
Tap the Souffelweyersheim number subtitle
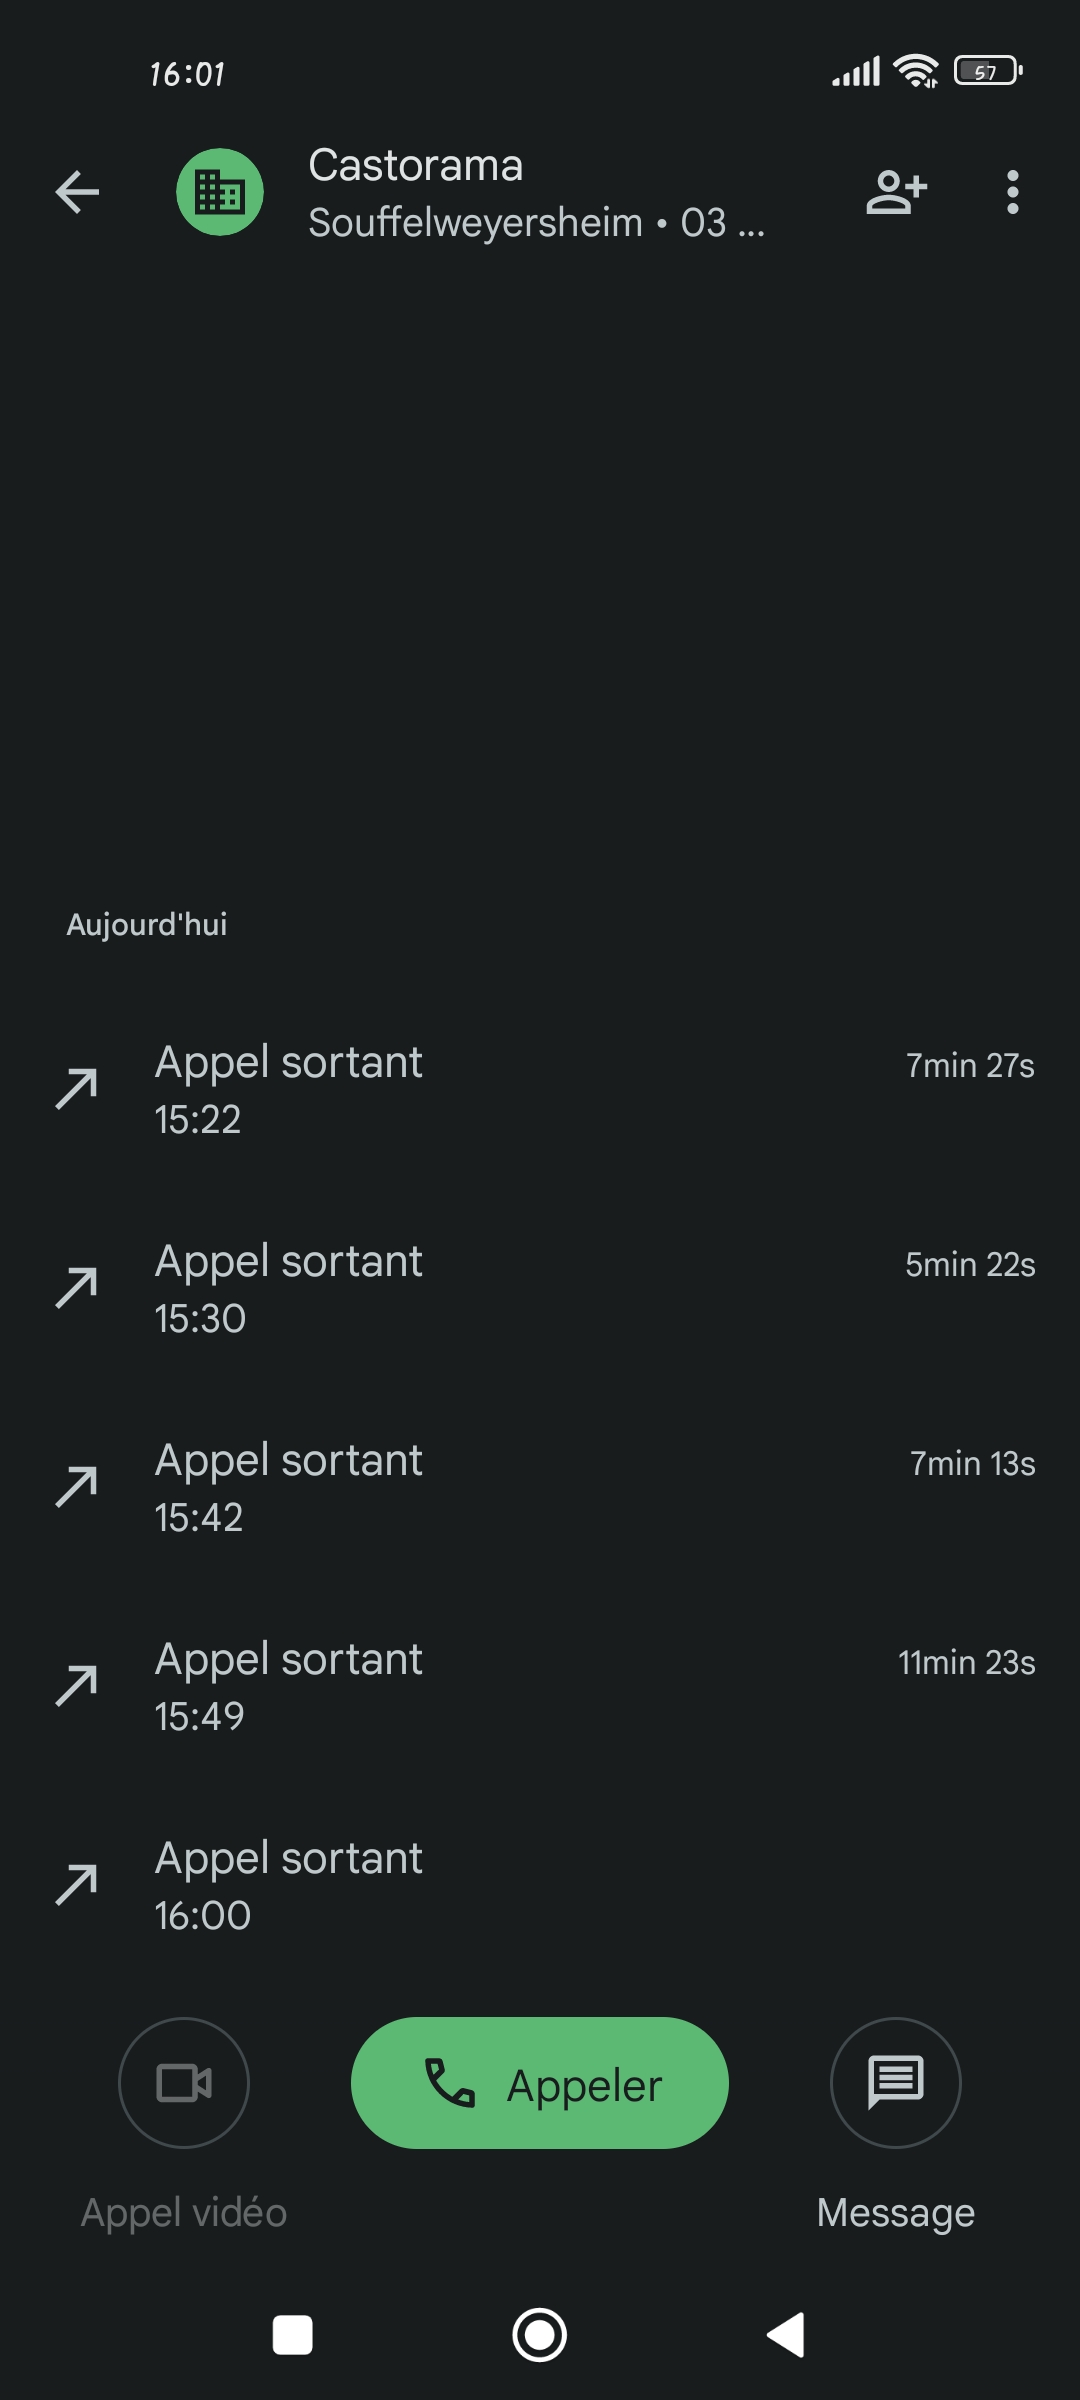(x=536, y=223)
